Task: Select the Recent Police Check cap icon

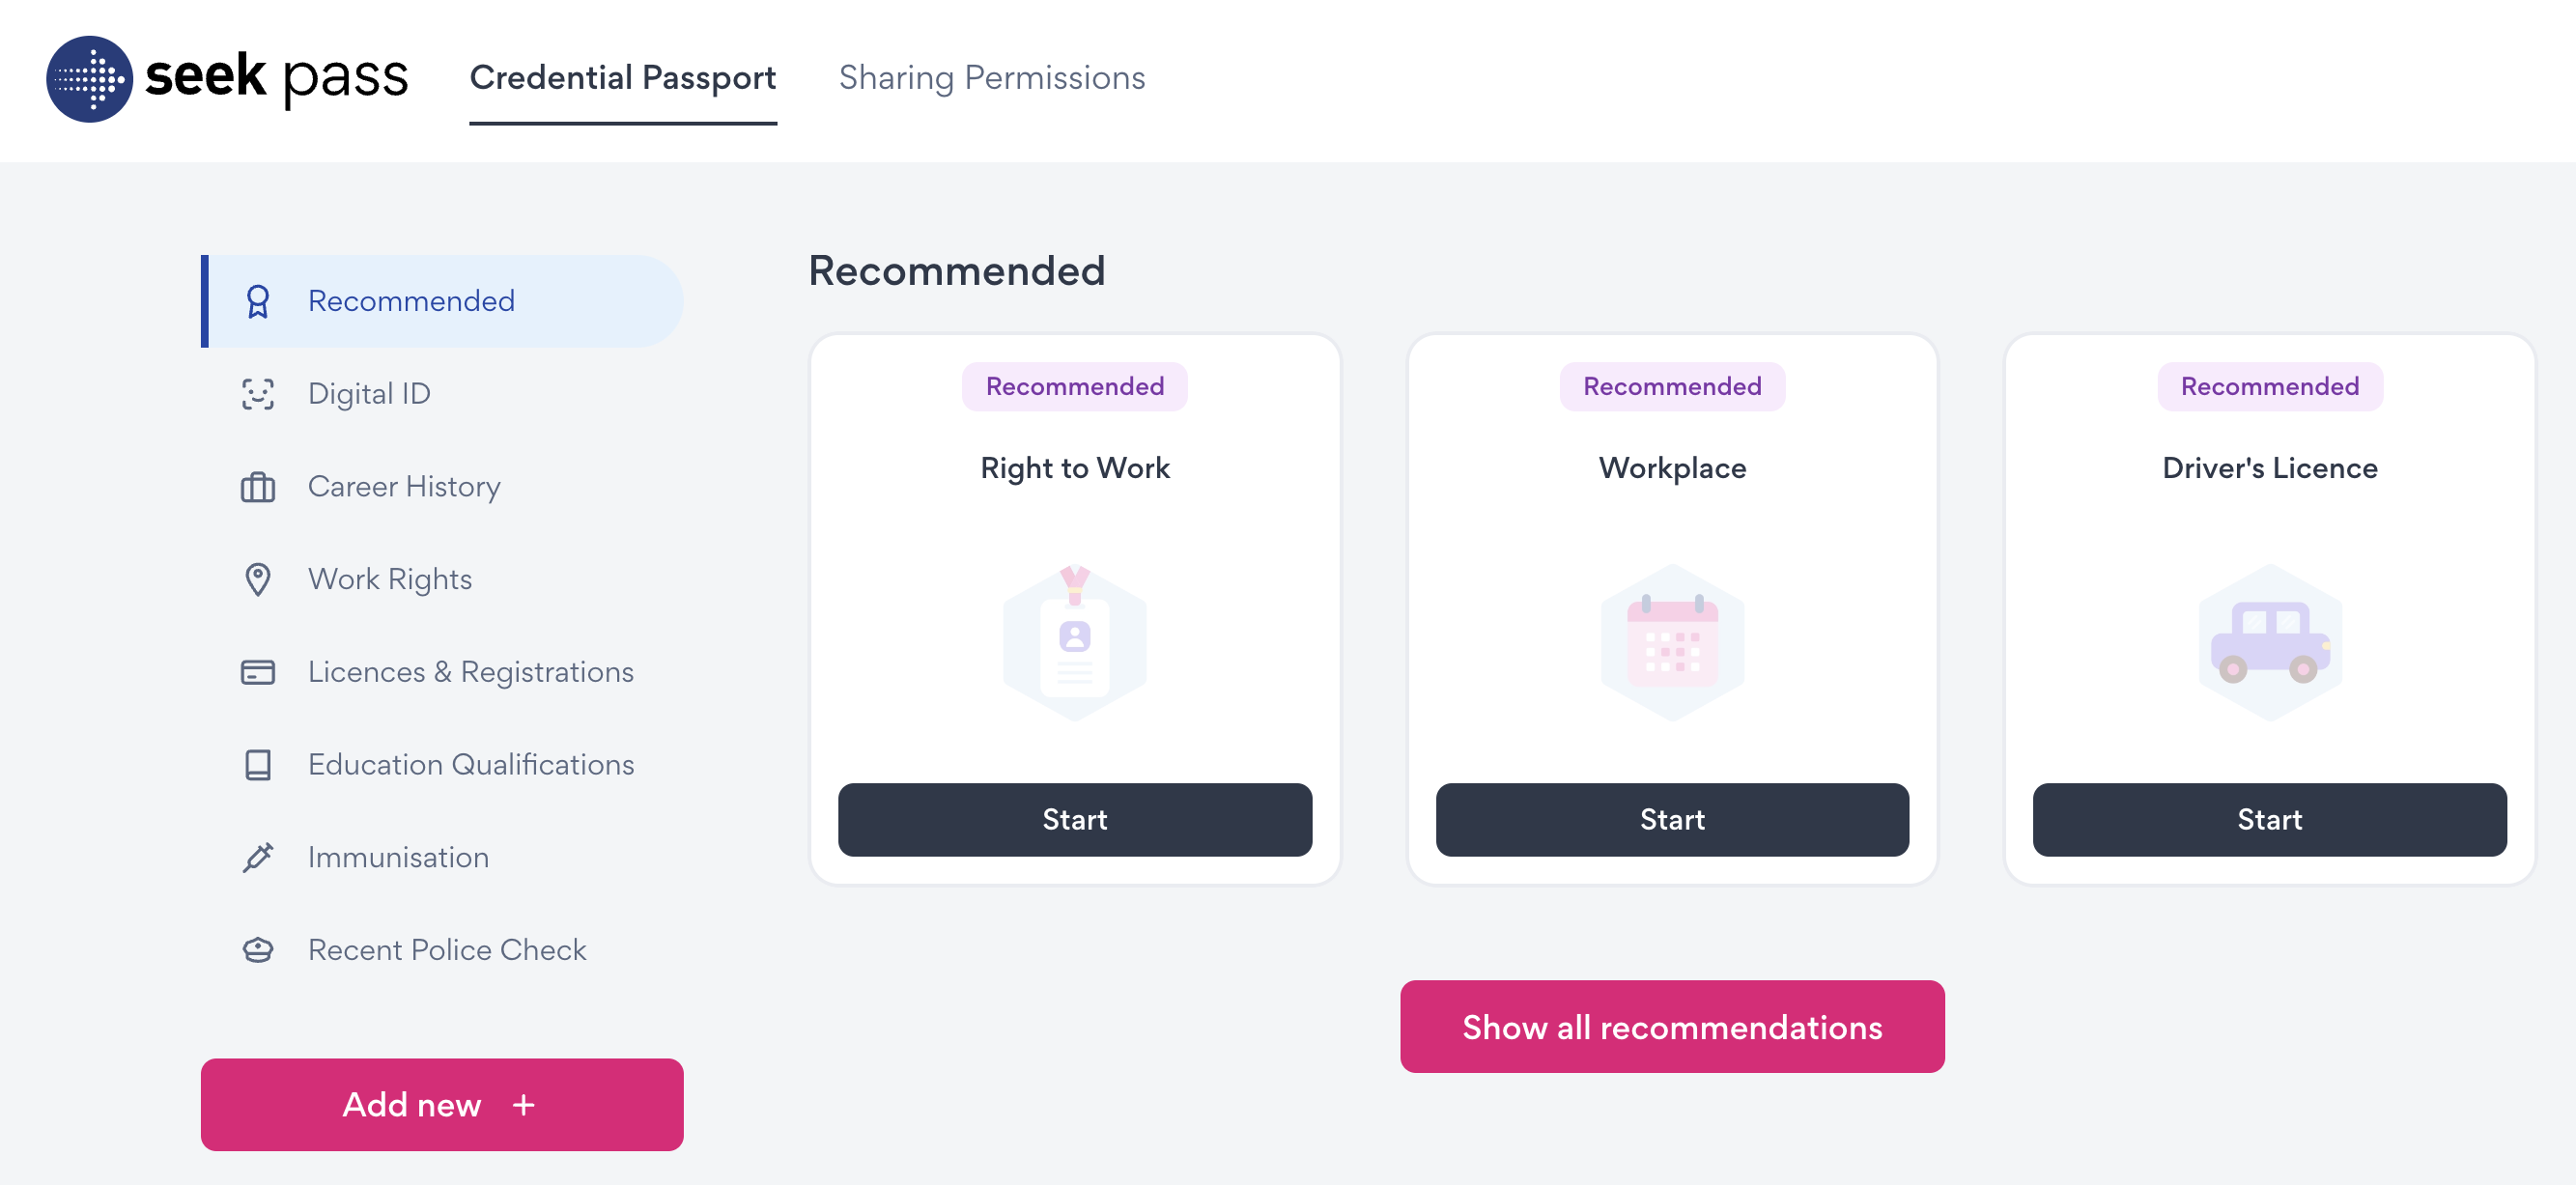Action: [258, 949]
